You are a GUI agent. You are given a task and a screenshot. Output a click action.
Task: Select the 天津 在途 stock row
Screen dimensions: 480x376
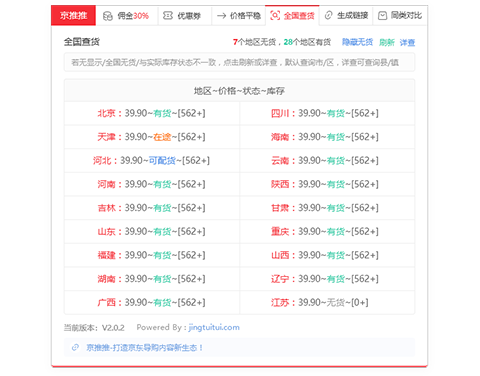pos(152,137)
